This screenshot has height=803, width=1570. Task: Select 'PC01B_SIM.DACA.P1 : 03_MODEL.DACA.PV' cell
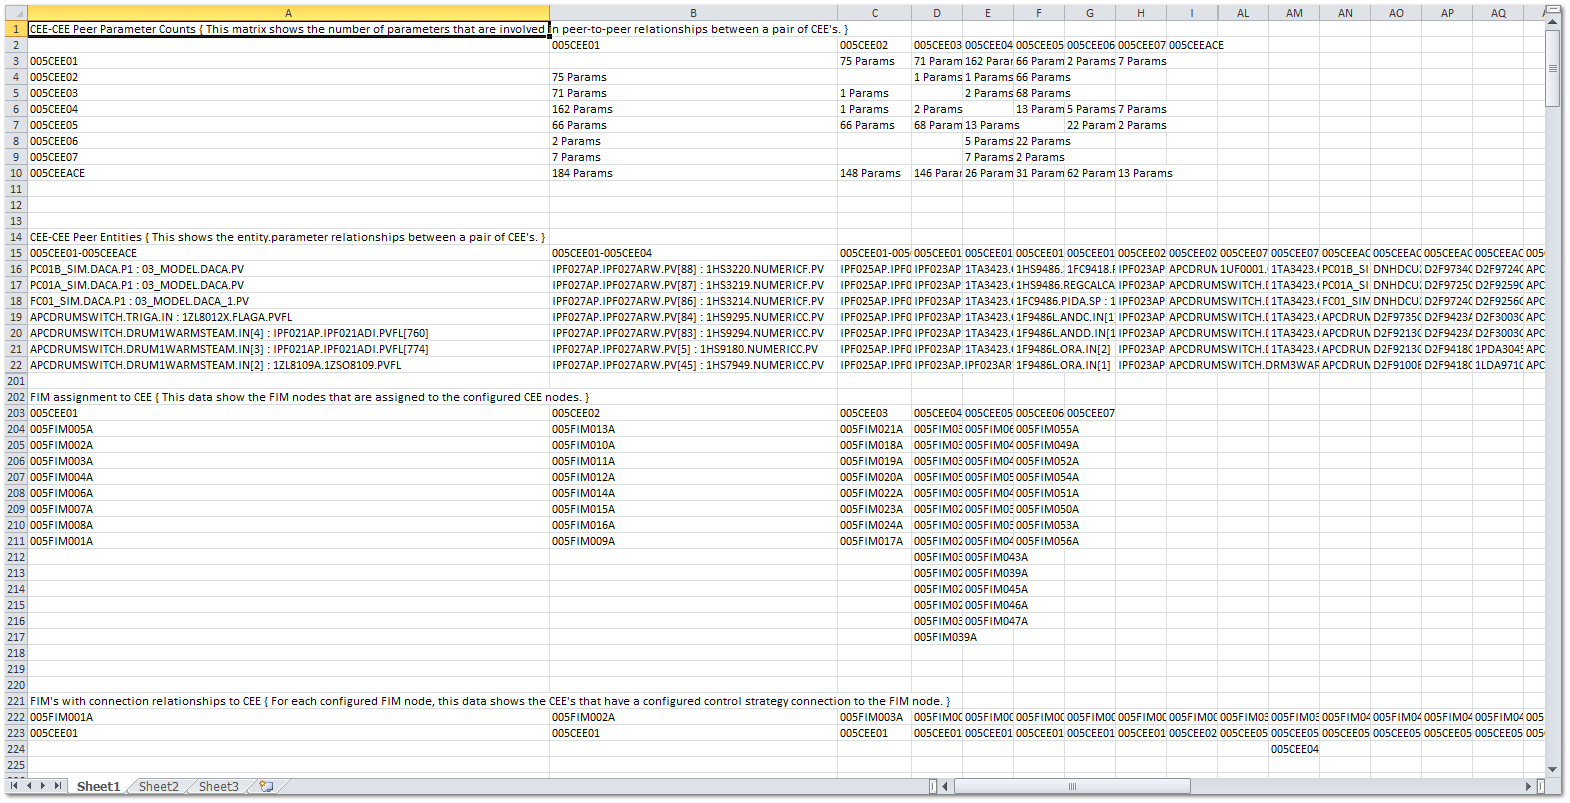(288, 269)
